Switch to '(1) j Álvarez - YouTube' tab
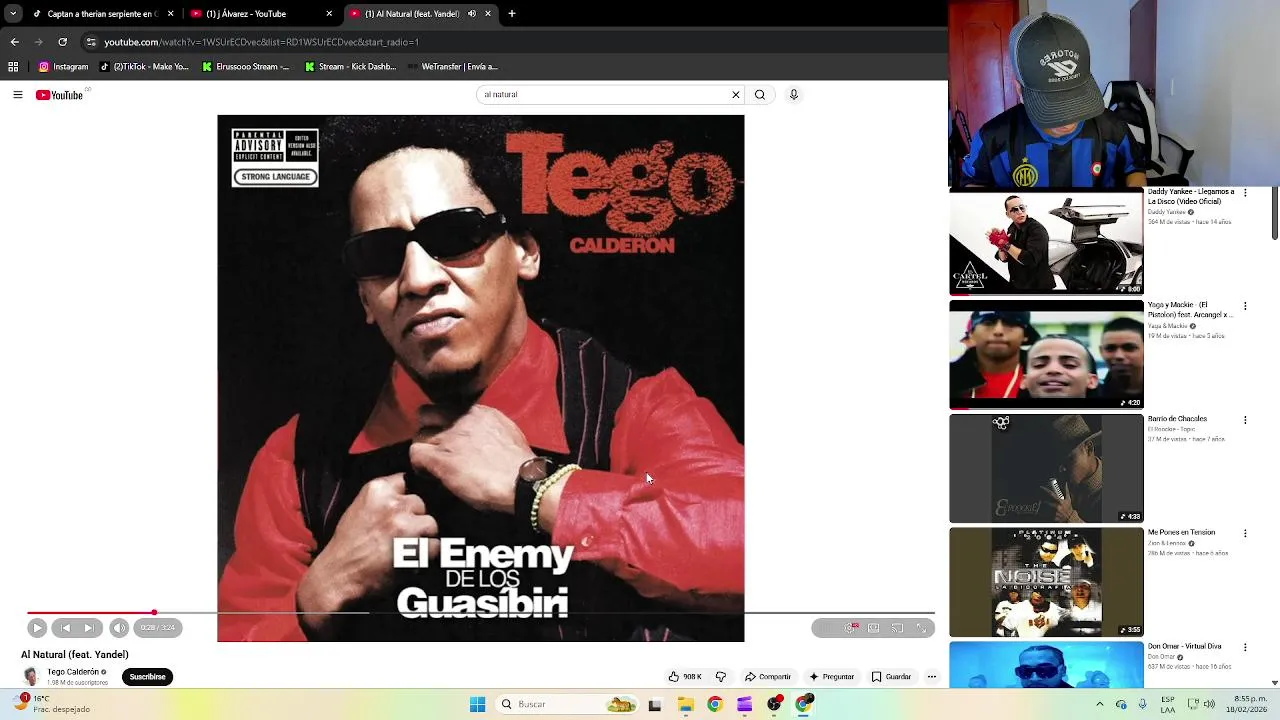 tap(262, 14)
